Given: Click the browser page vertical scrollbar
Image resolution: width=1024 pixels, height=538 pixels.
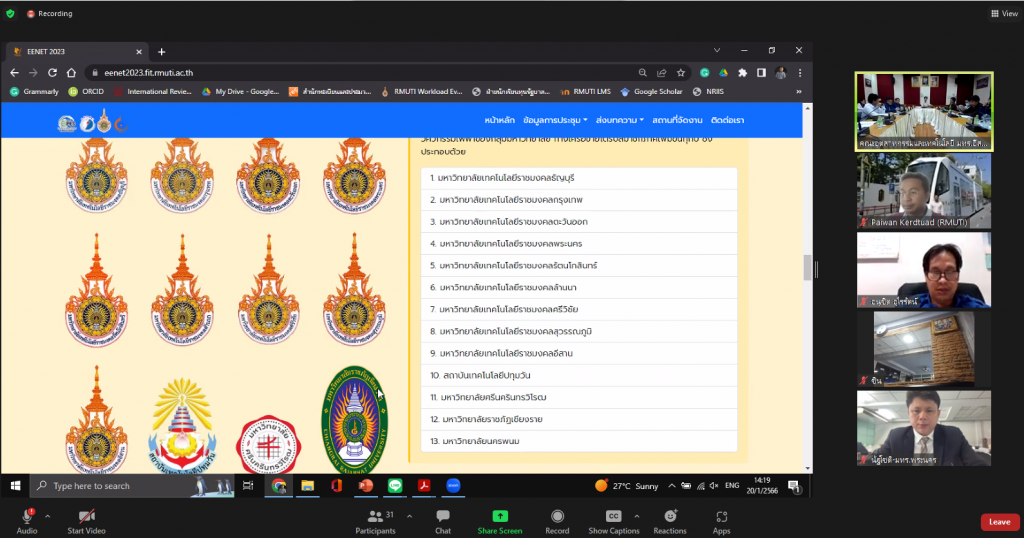Looking at the screenshot, I should 807,268.
